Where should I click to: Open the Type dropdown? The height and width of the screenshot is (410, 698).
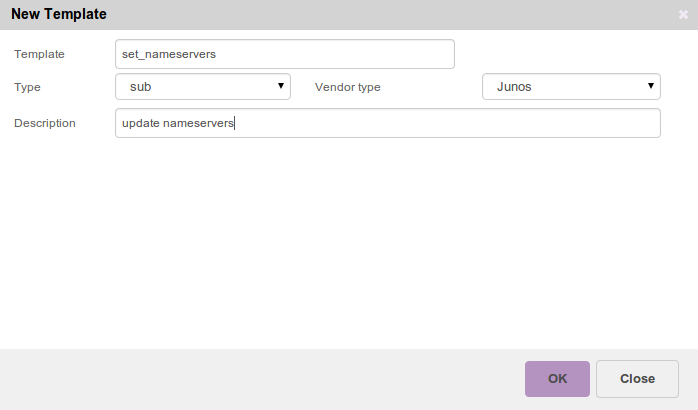(203, 87)
